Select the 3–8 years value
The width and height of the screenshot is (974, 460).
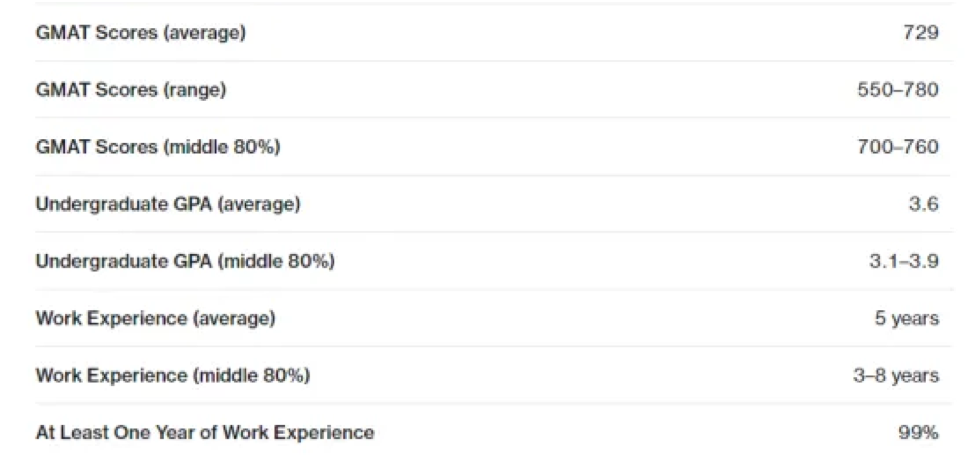point(896,376)
